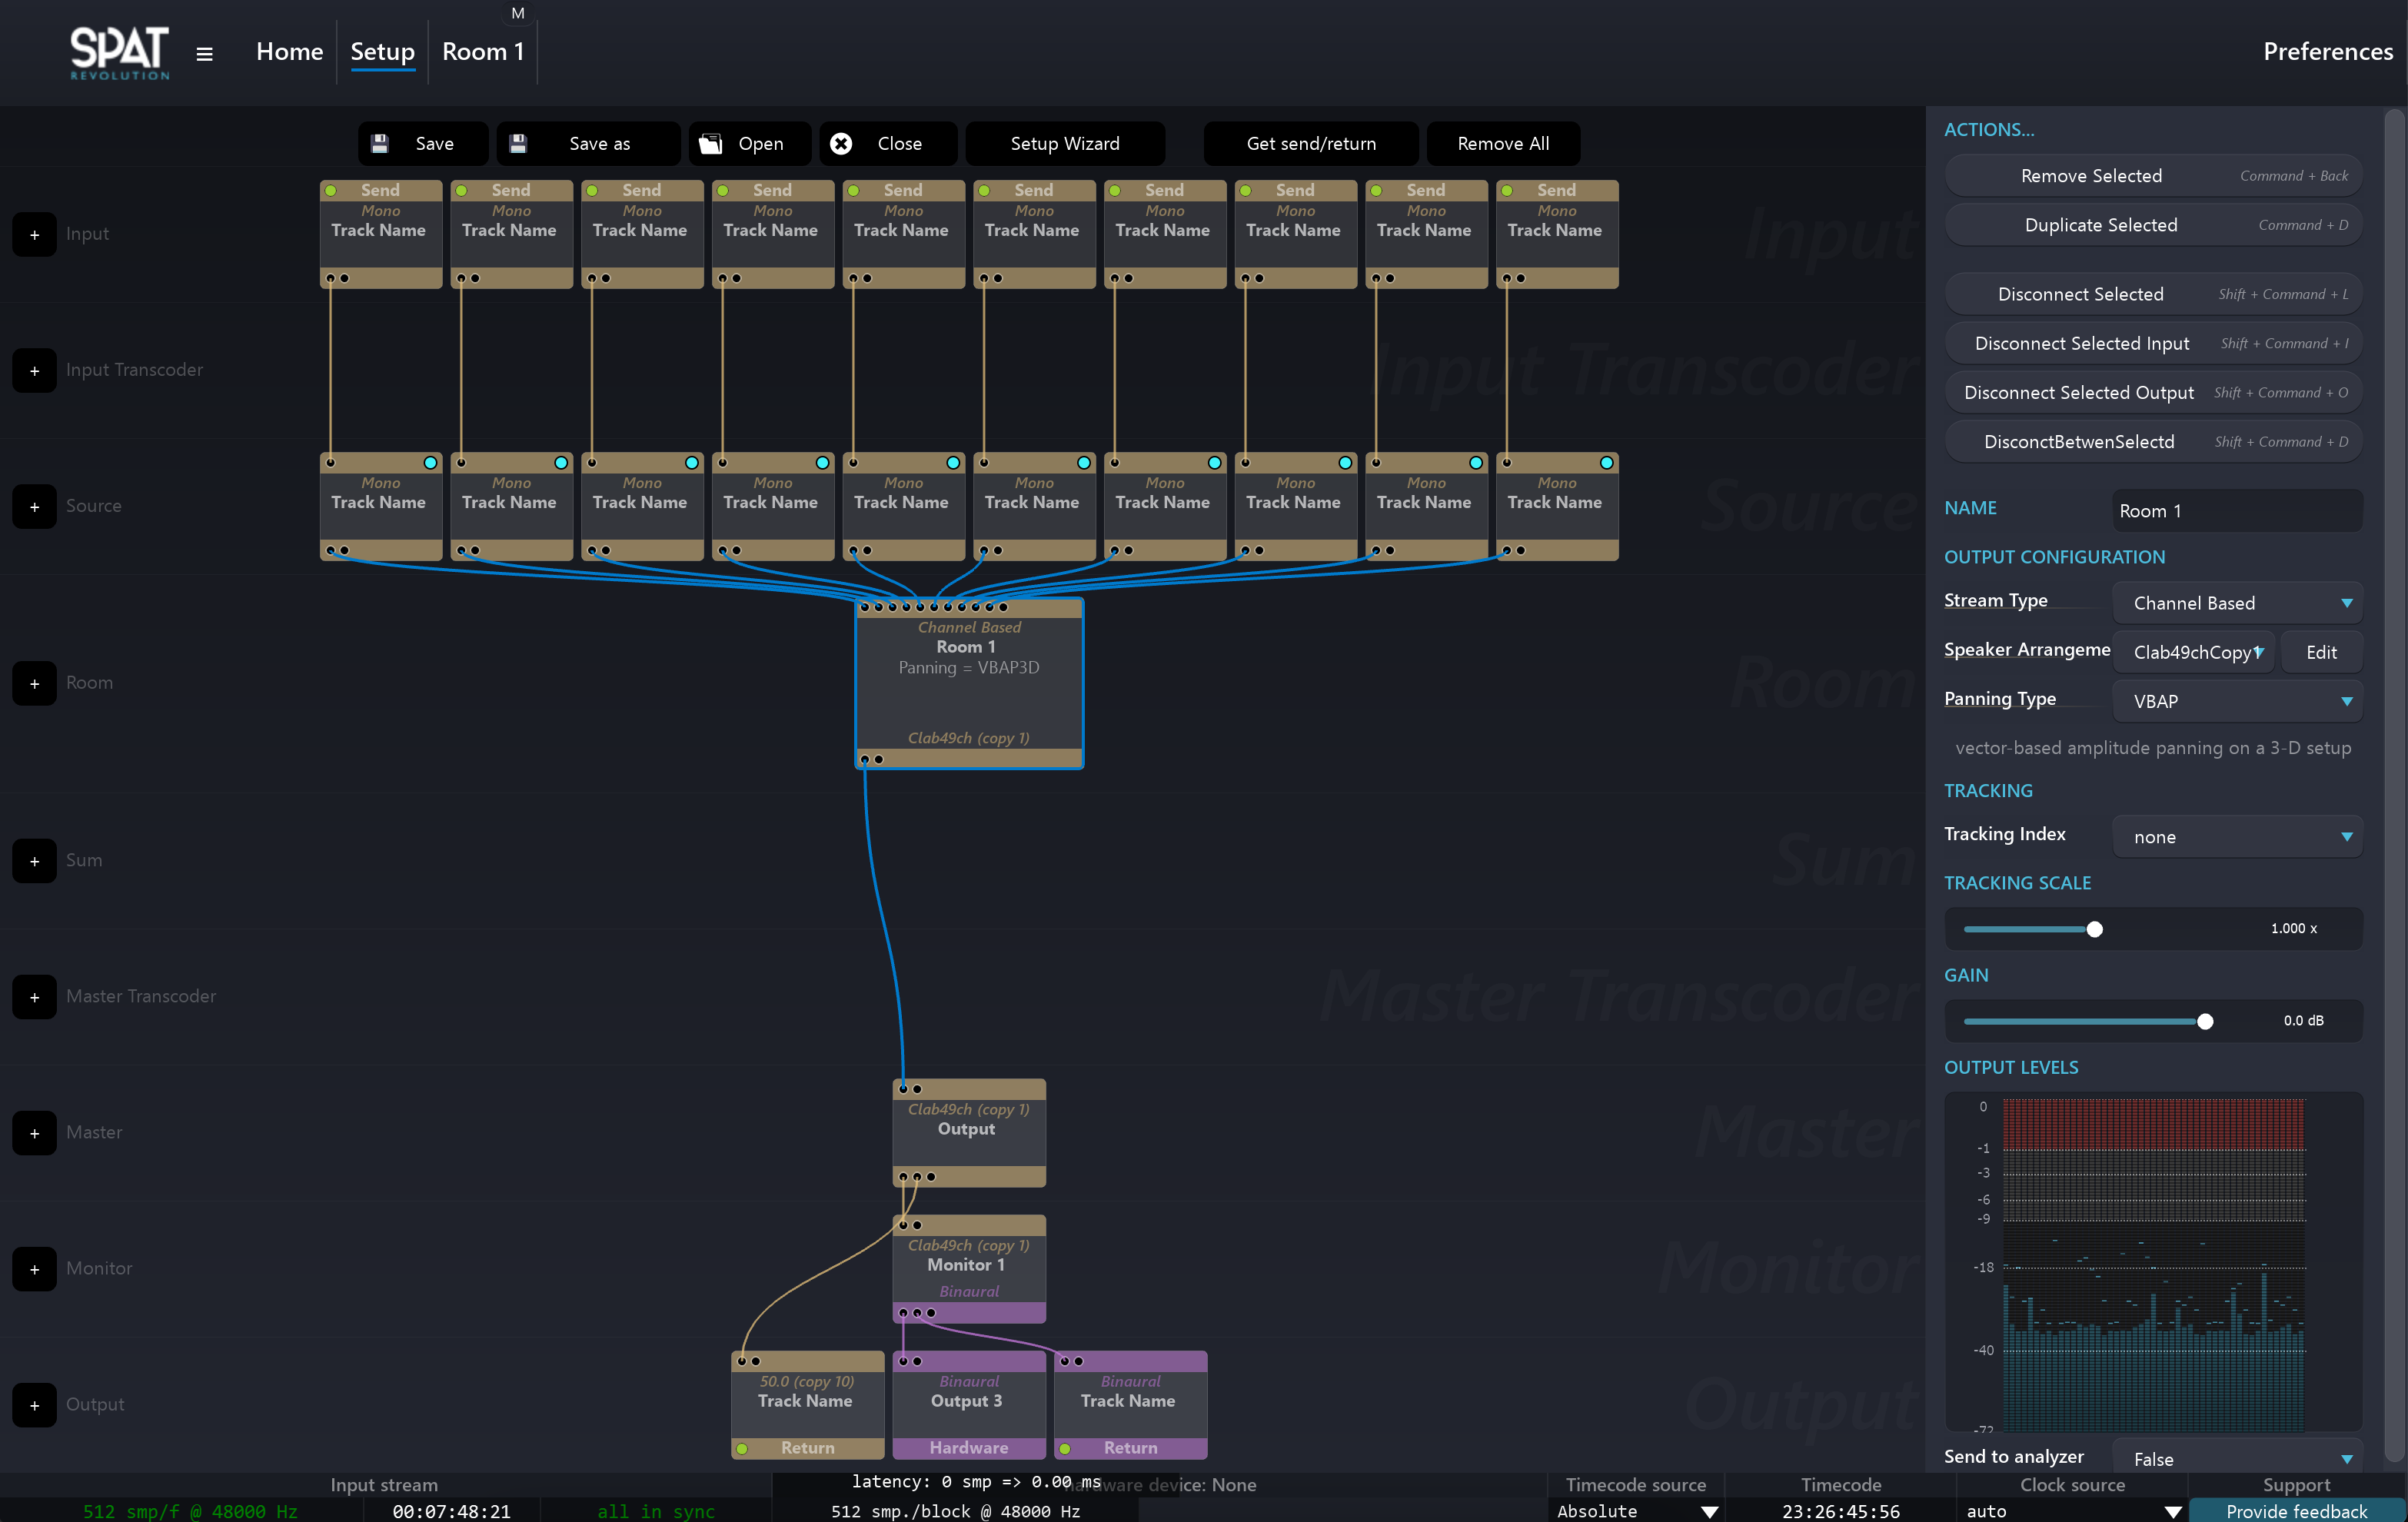
Task: Open the hamburger menu next to the logo
Action: [x=204, y=54]
